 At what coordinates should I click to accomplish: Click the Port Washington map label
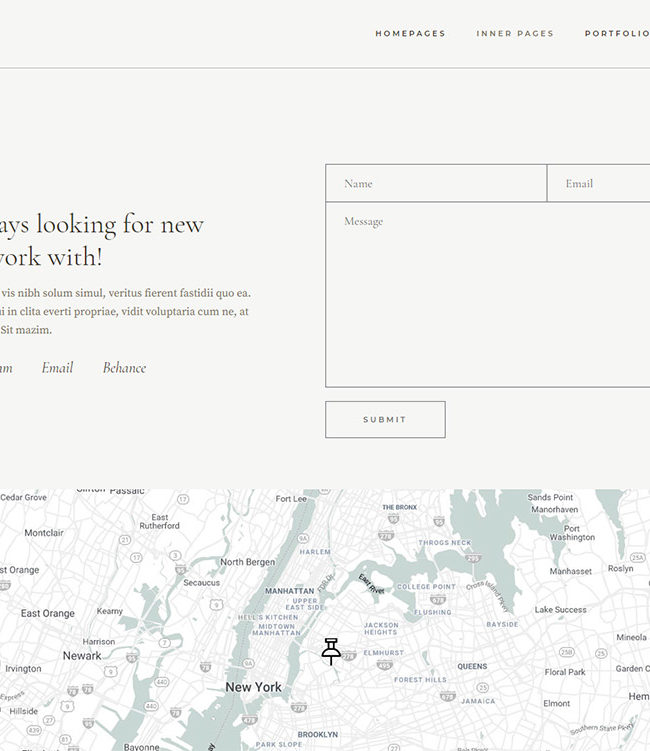pos(572,533)
